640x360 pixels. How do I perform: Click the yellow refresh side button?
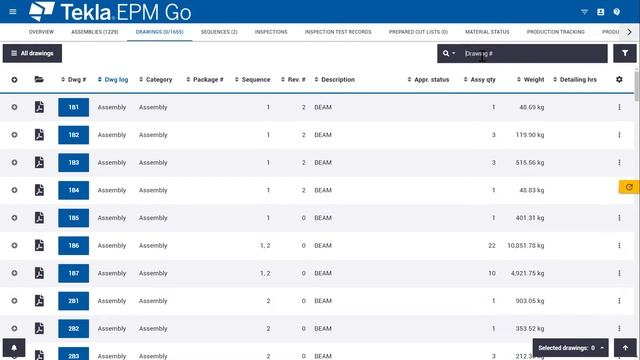point(629,187)
